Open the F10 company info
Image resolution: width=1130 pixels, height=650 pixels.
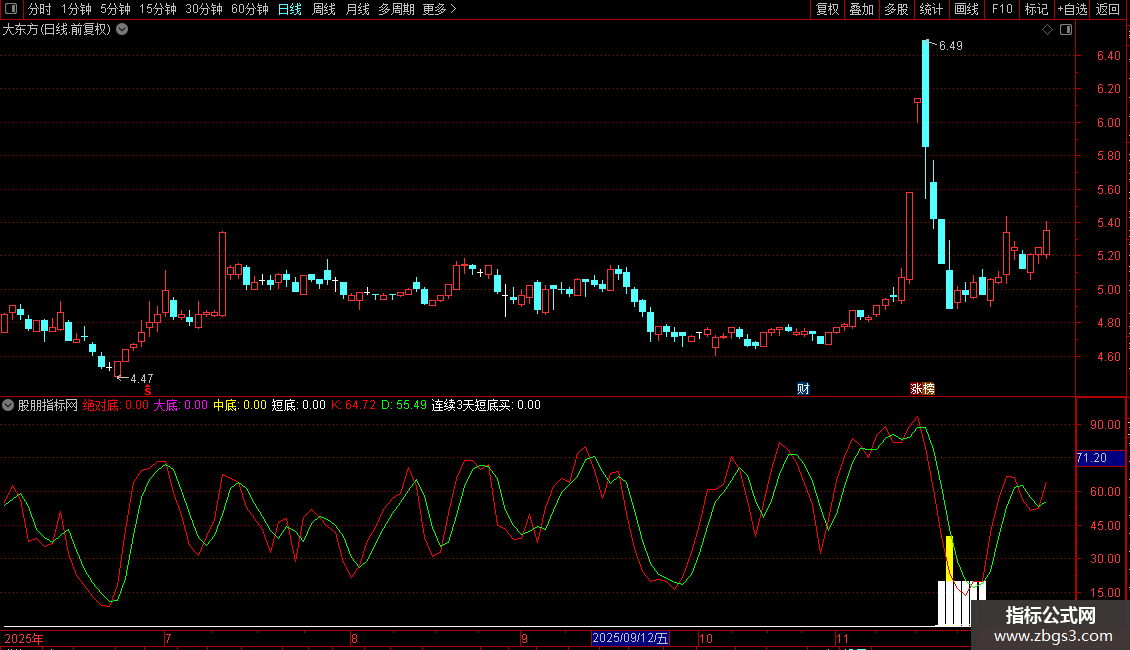[x=1002, y=9]
